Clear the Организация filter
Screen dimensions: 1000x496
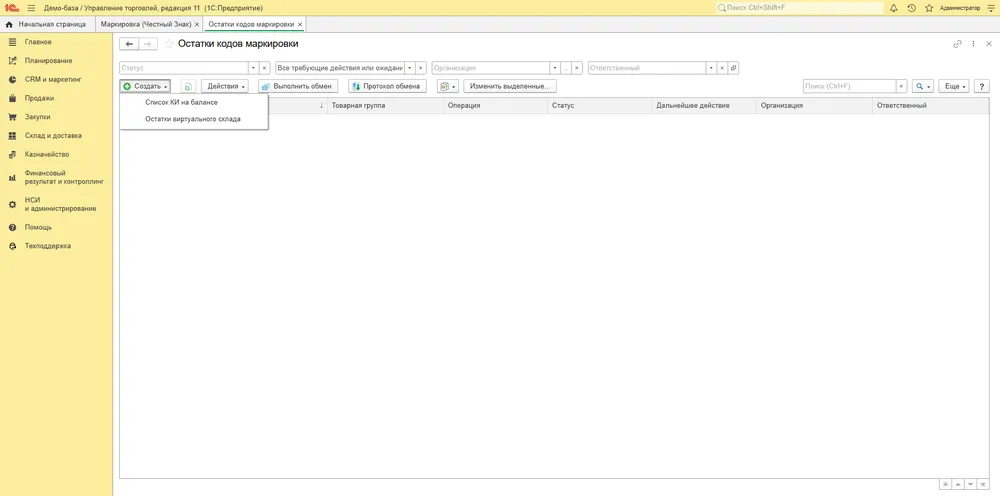point(577,68)
